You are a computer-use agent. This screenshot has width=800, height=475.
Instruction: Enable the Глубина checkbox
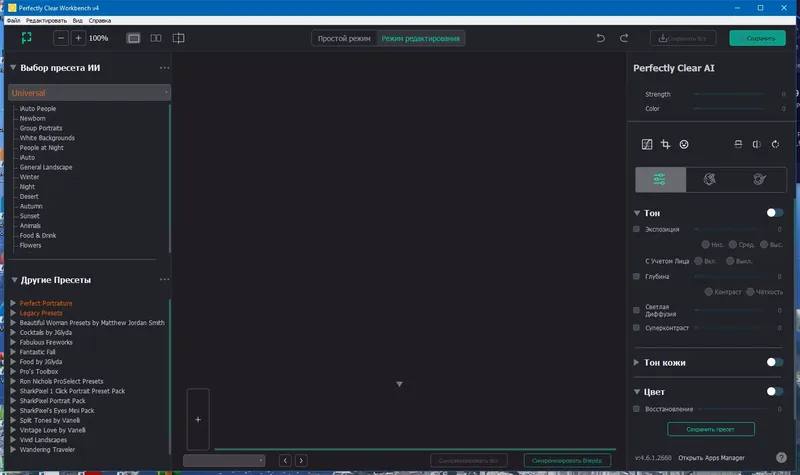point(636,277)
